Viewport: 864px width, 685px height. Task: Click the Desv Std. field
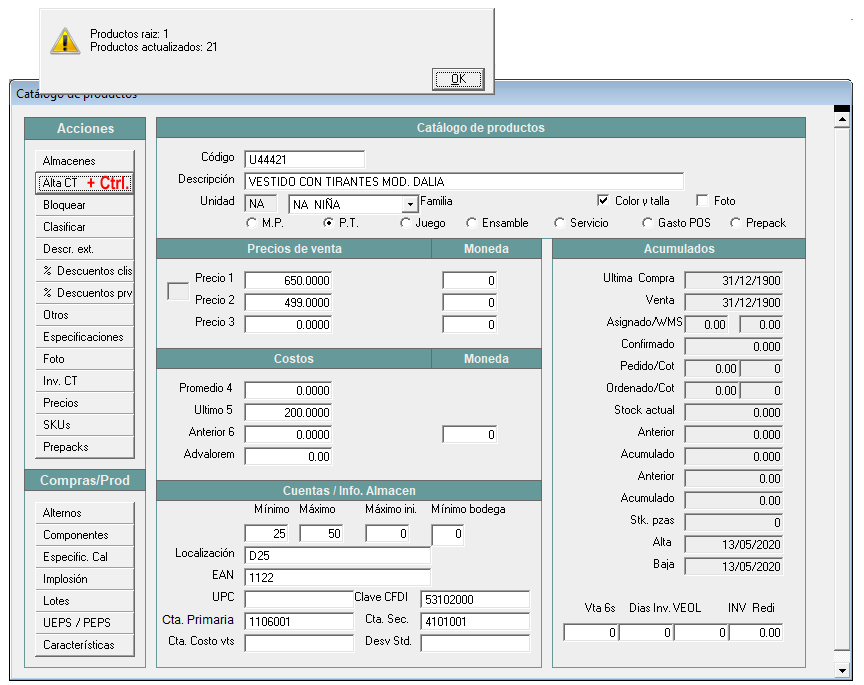475,644
